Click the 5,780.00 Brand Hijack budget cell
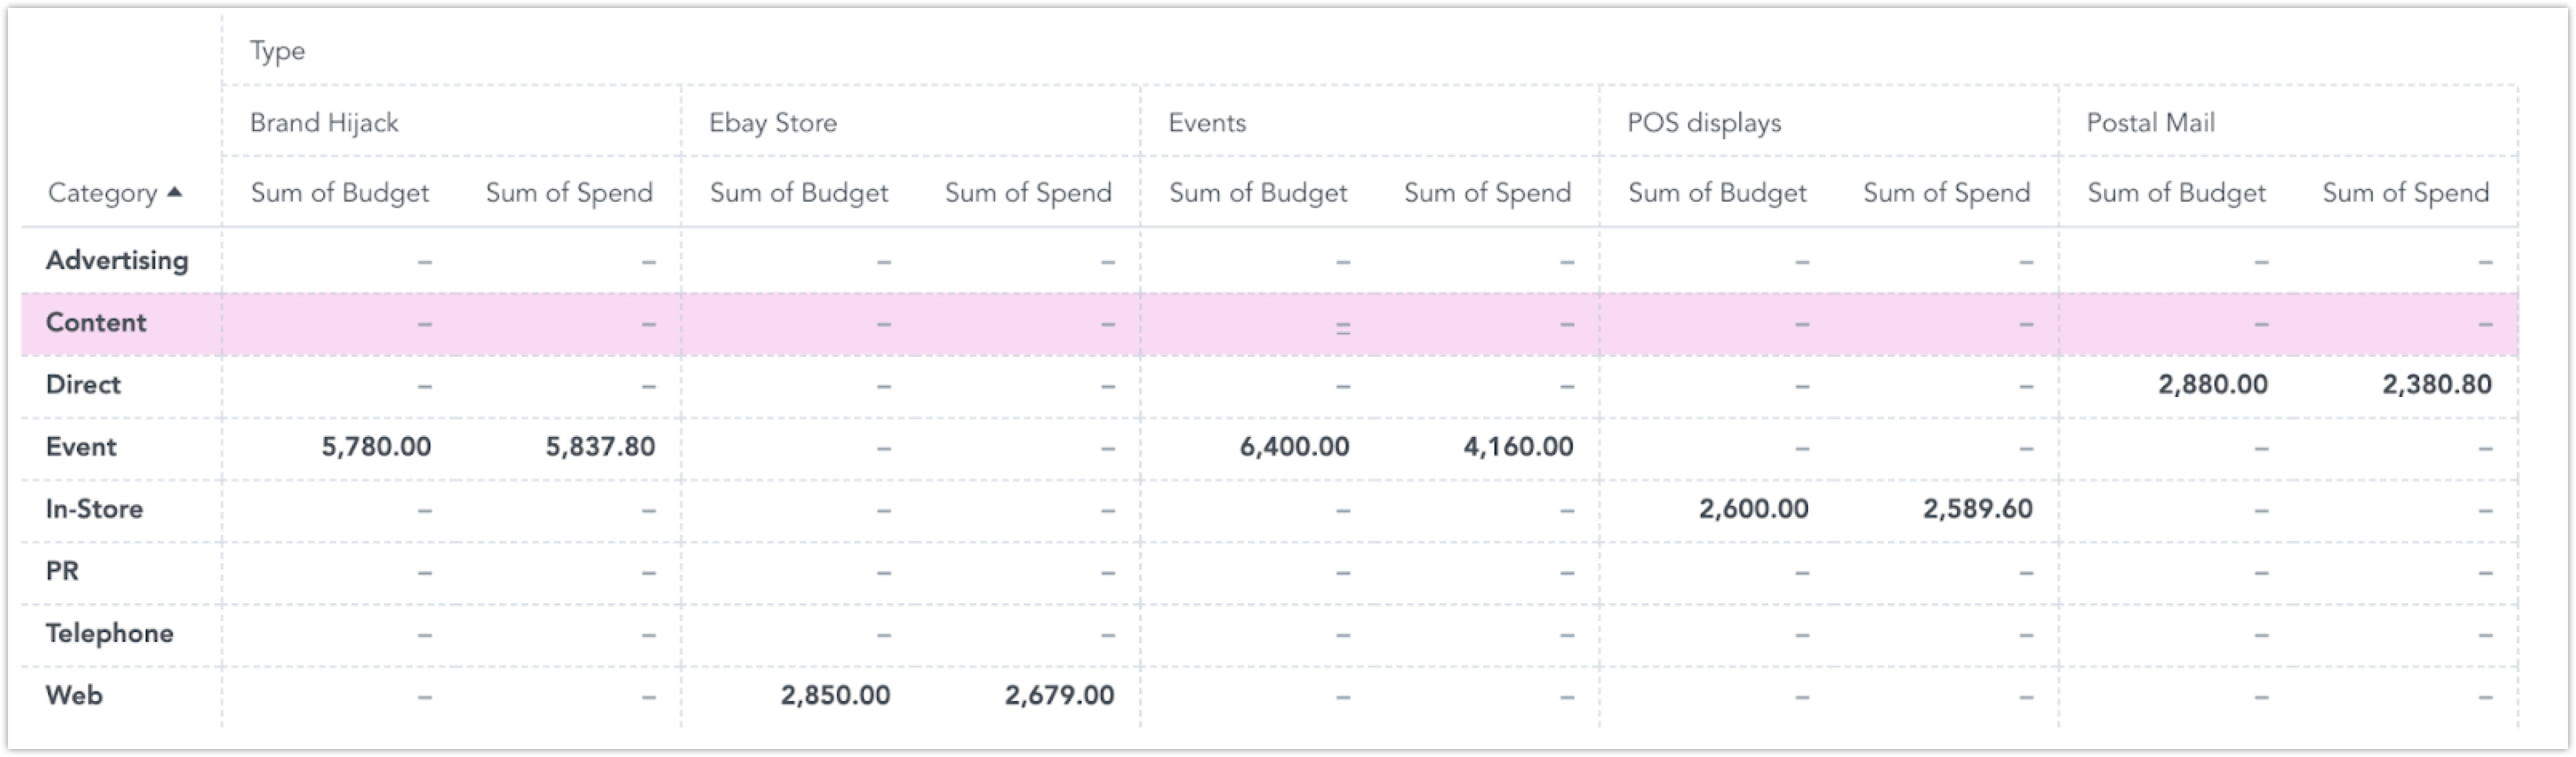 tap(376, 447)
